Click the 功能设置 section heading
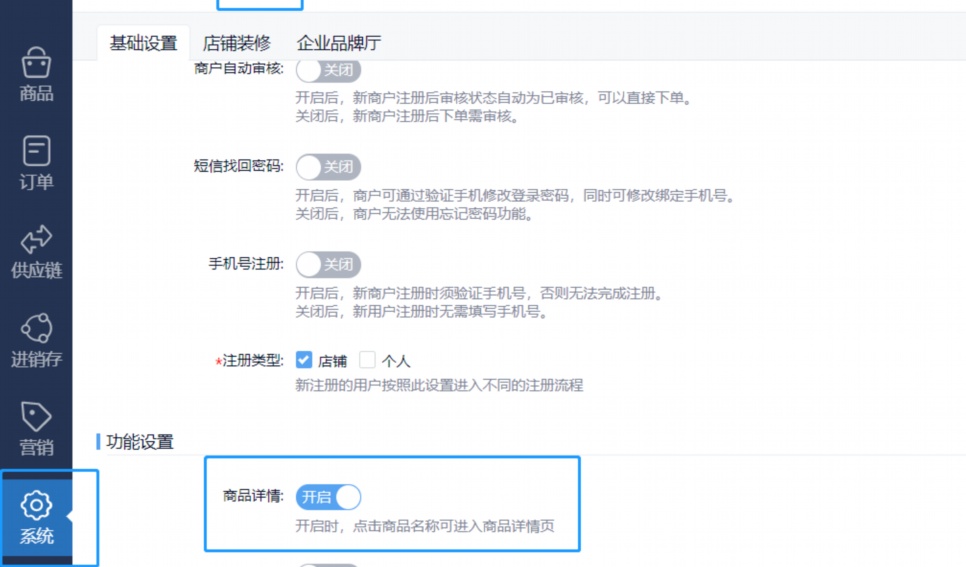 point(139,441)
